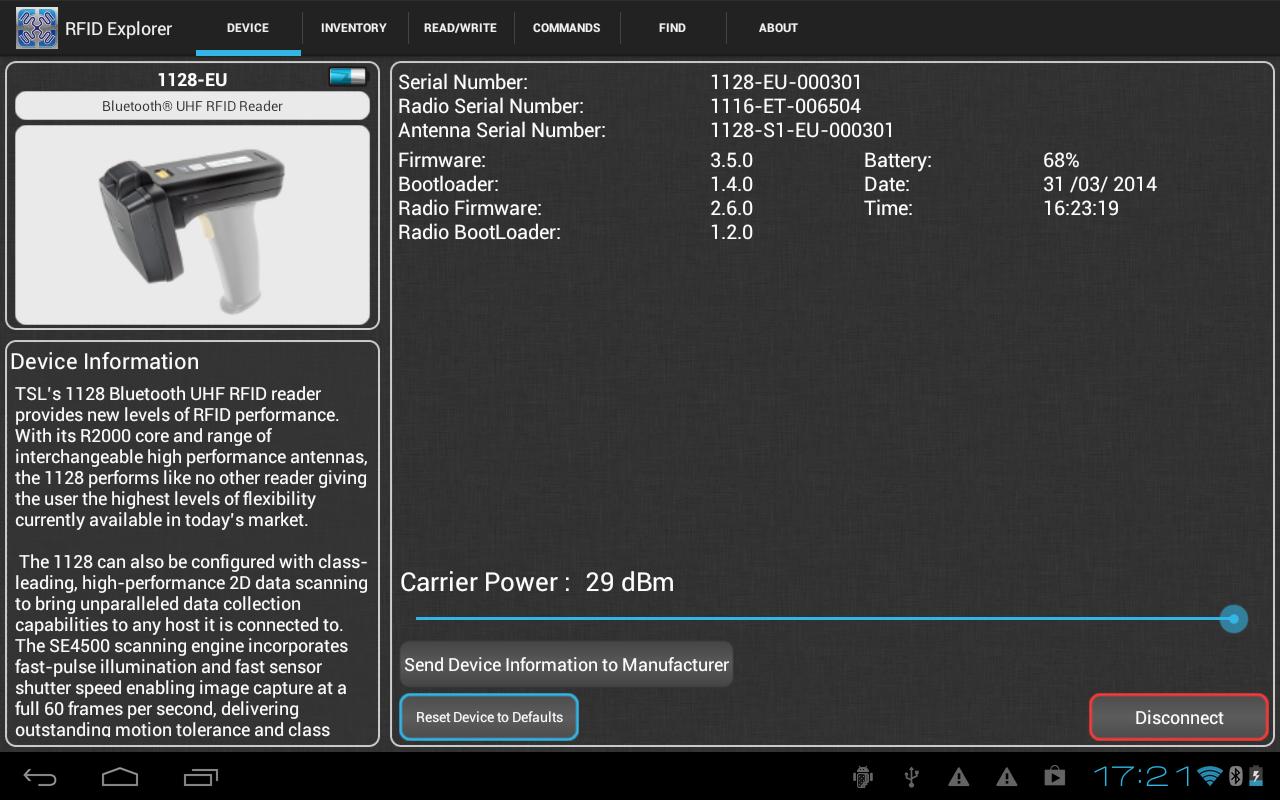Tap the Wi-Fi status icon
Image resolution: width=1280 pixels, height=800 pixels.
click(x=1210, y=777)
